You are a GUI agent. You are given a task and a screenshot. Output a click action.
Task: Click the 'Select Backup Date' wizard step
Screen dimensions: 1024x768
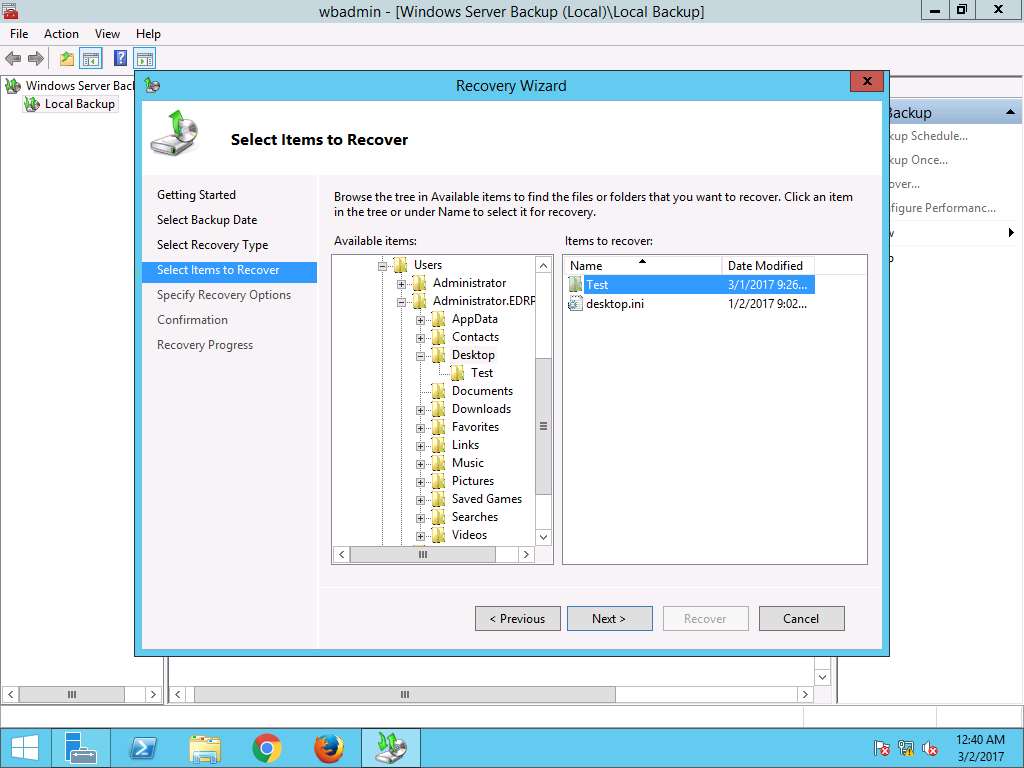tap(207, 220)
